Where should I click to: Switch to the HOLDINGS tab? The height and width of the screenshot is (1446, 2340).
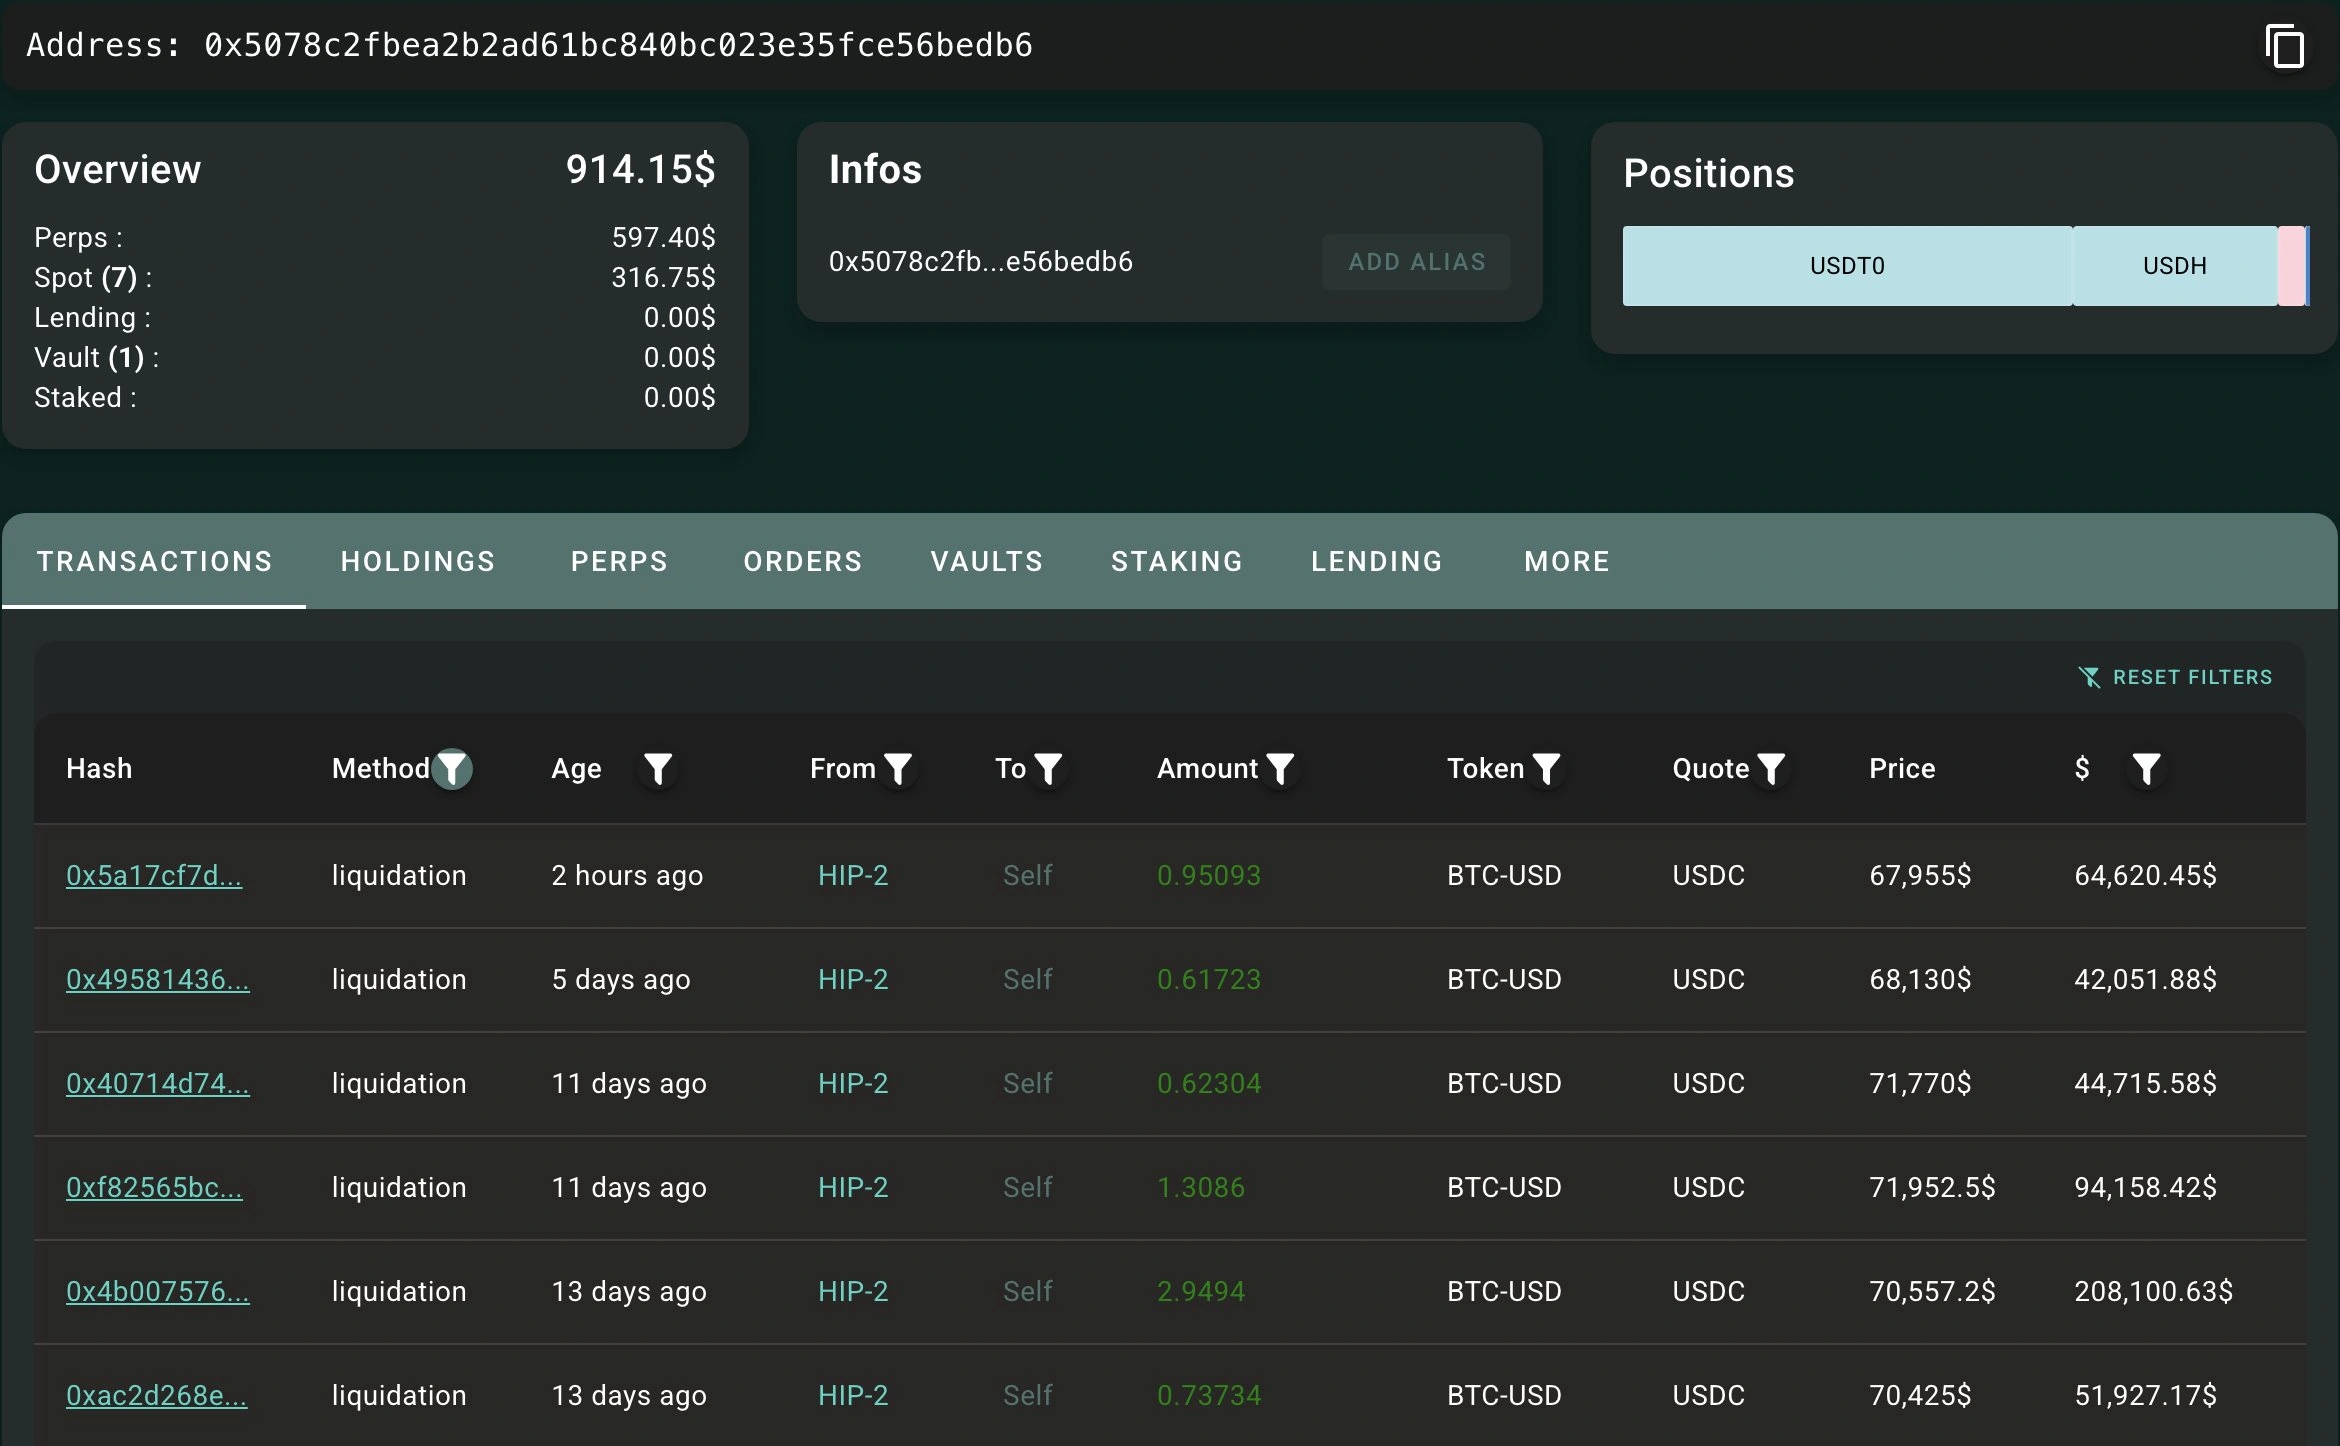[418, 561]
